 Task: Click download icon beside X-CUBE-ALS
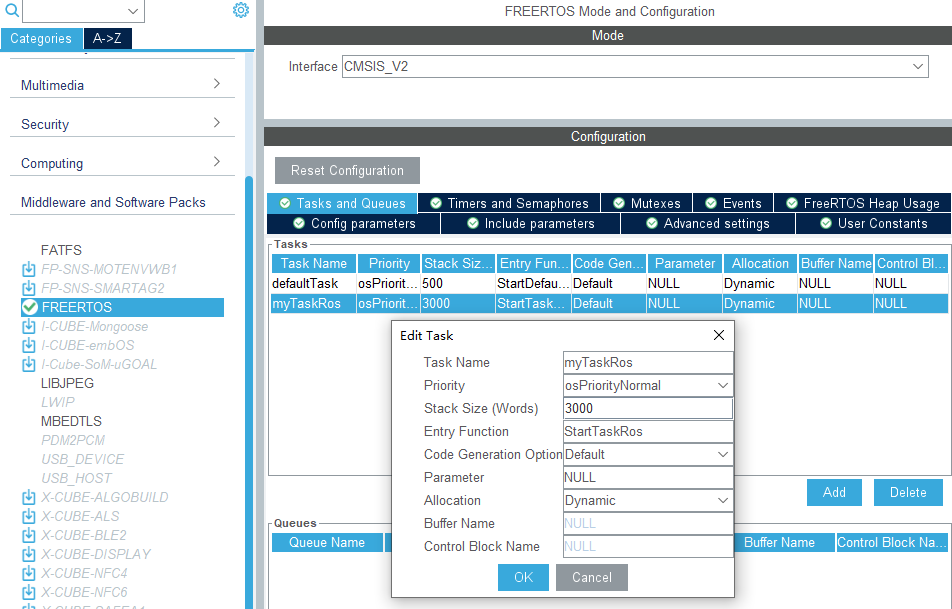(29, 516)
